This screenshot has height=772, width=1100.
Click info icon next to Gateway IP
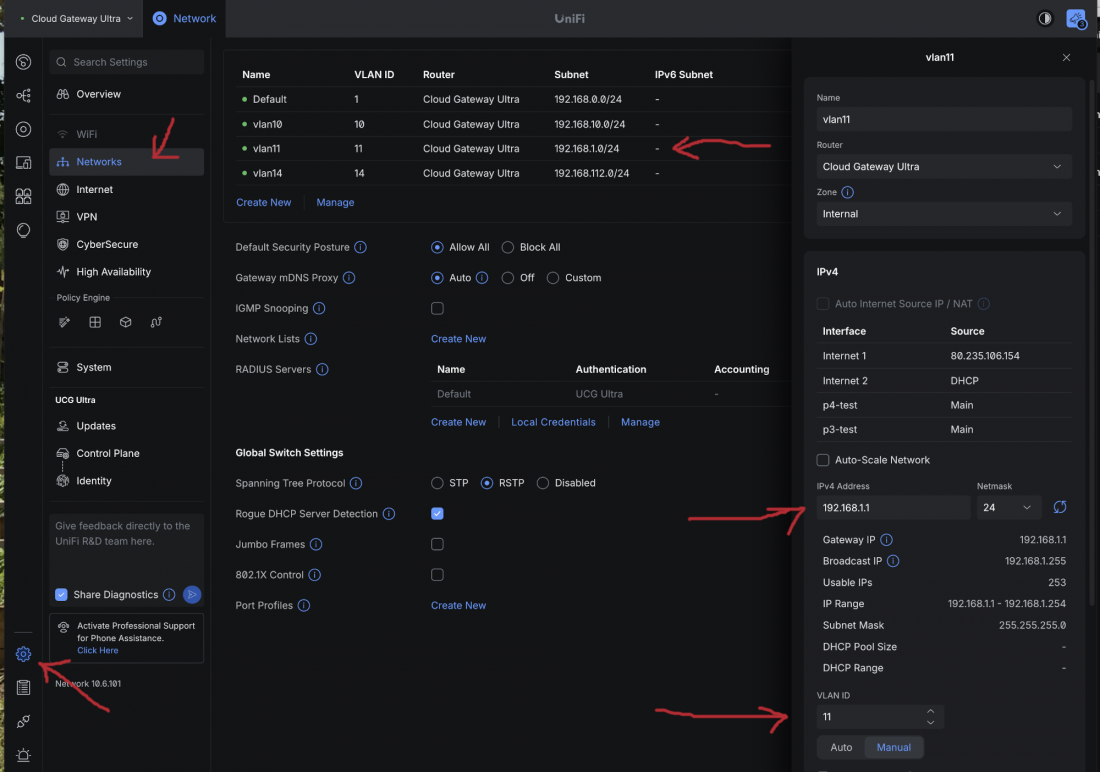886,540
